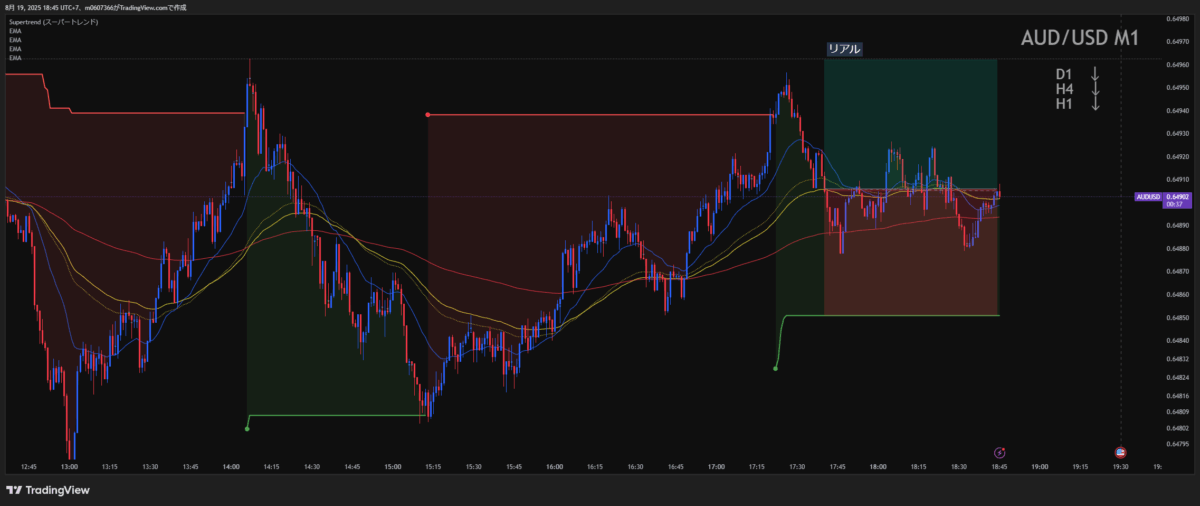Select the first EMA indicator legend entry
This screenshot has width=1200, height=506.
15,31
